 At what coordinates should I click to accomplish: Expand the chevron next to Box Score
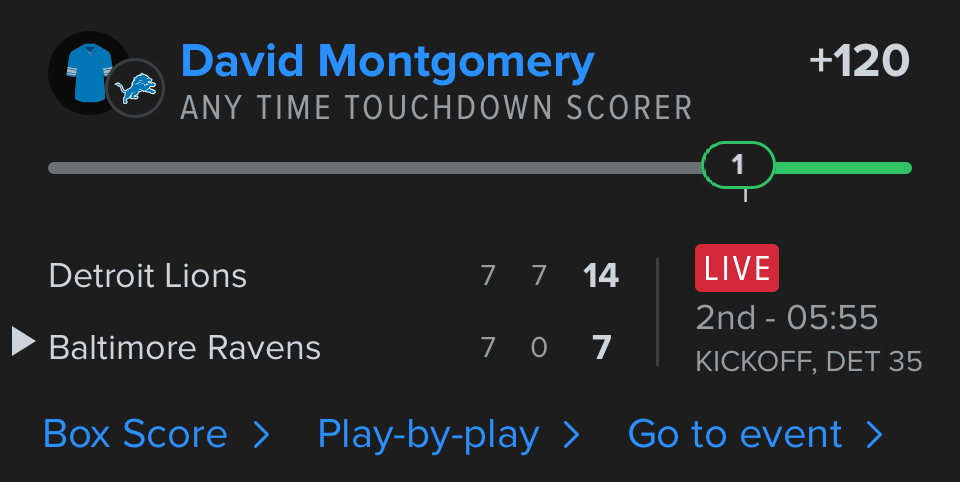click(261, 434)
